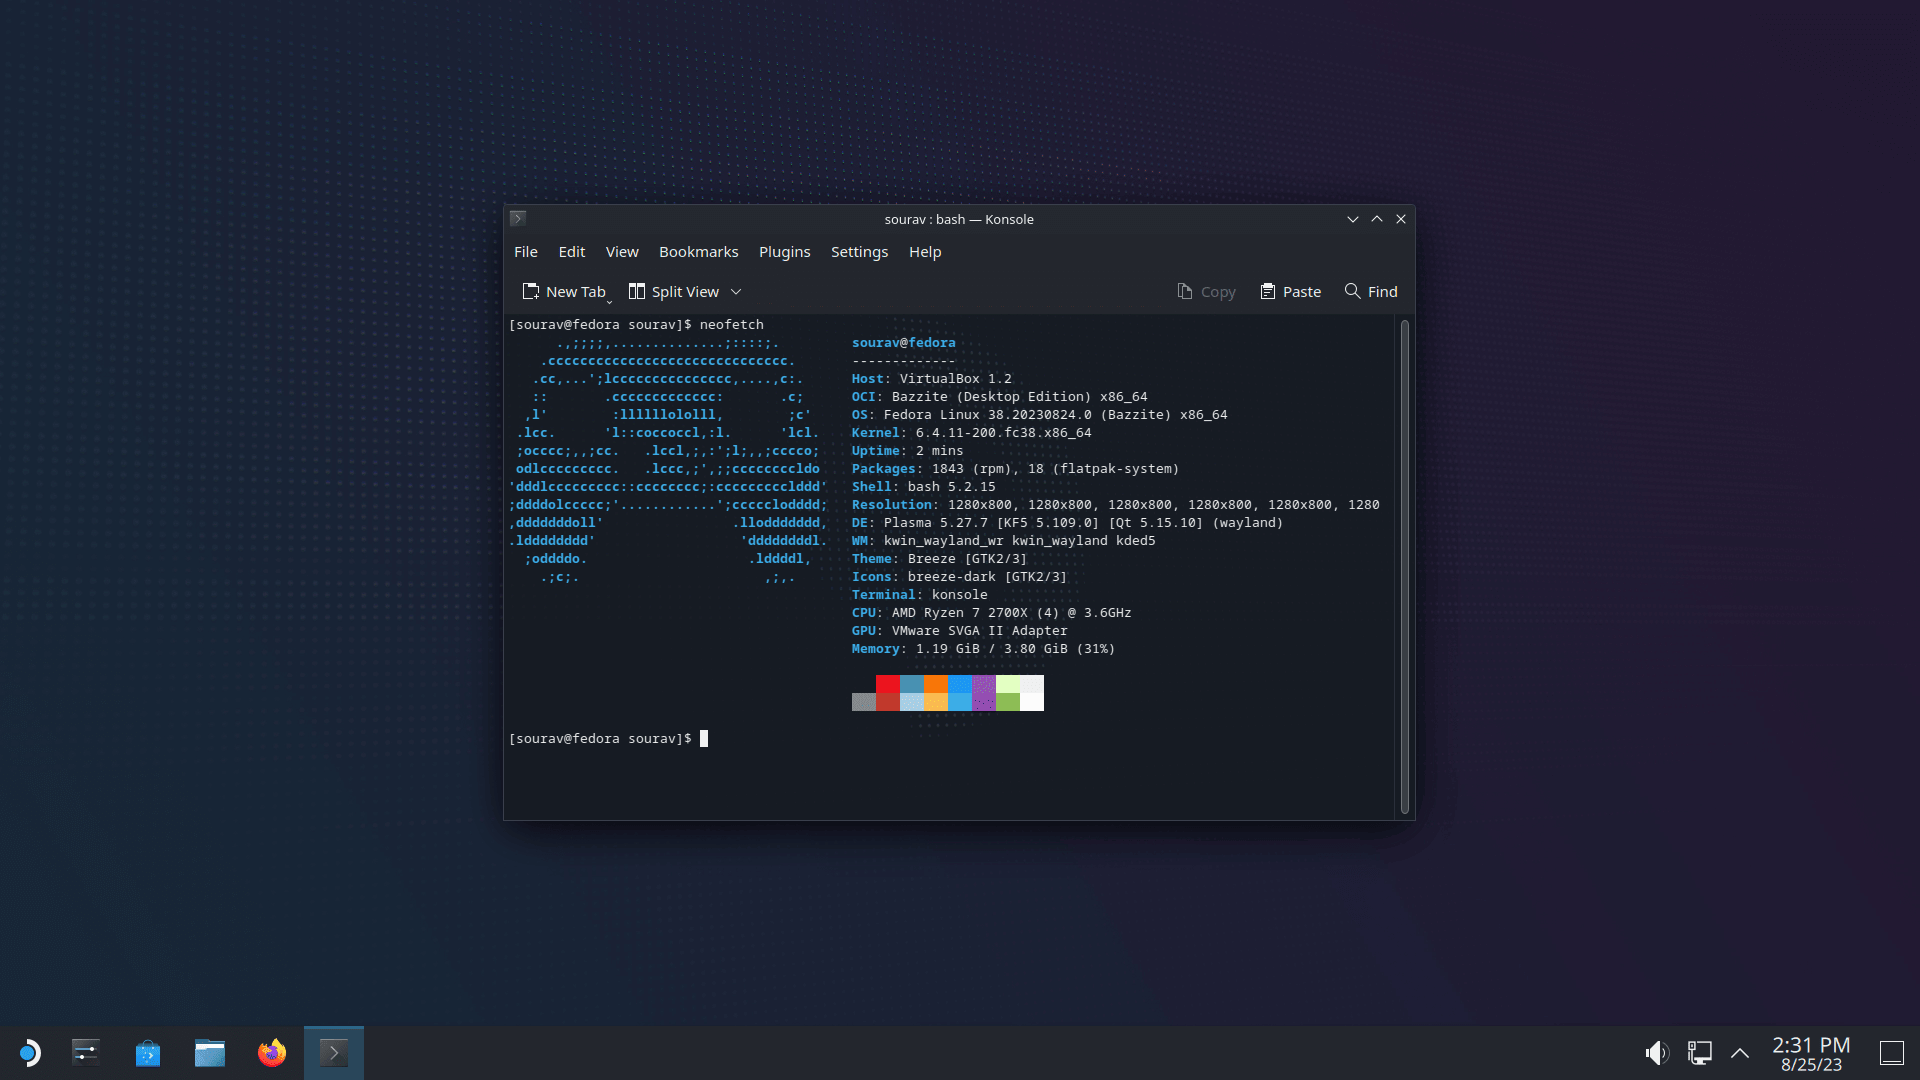Click the View menu option
The height and width of the screenshot is (1080, 1920).
(621, 252)
